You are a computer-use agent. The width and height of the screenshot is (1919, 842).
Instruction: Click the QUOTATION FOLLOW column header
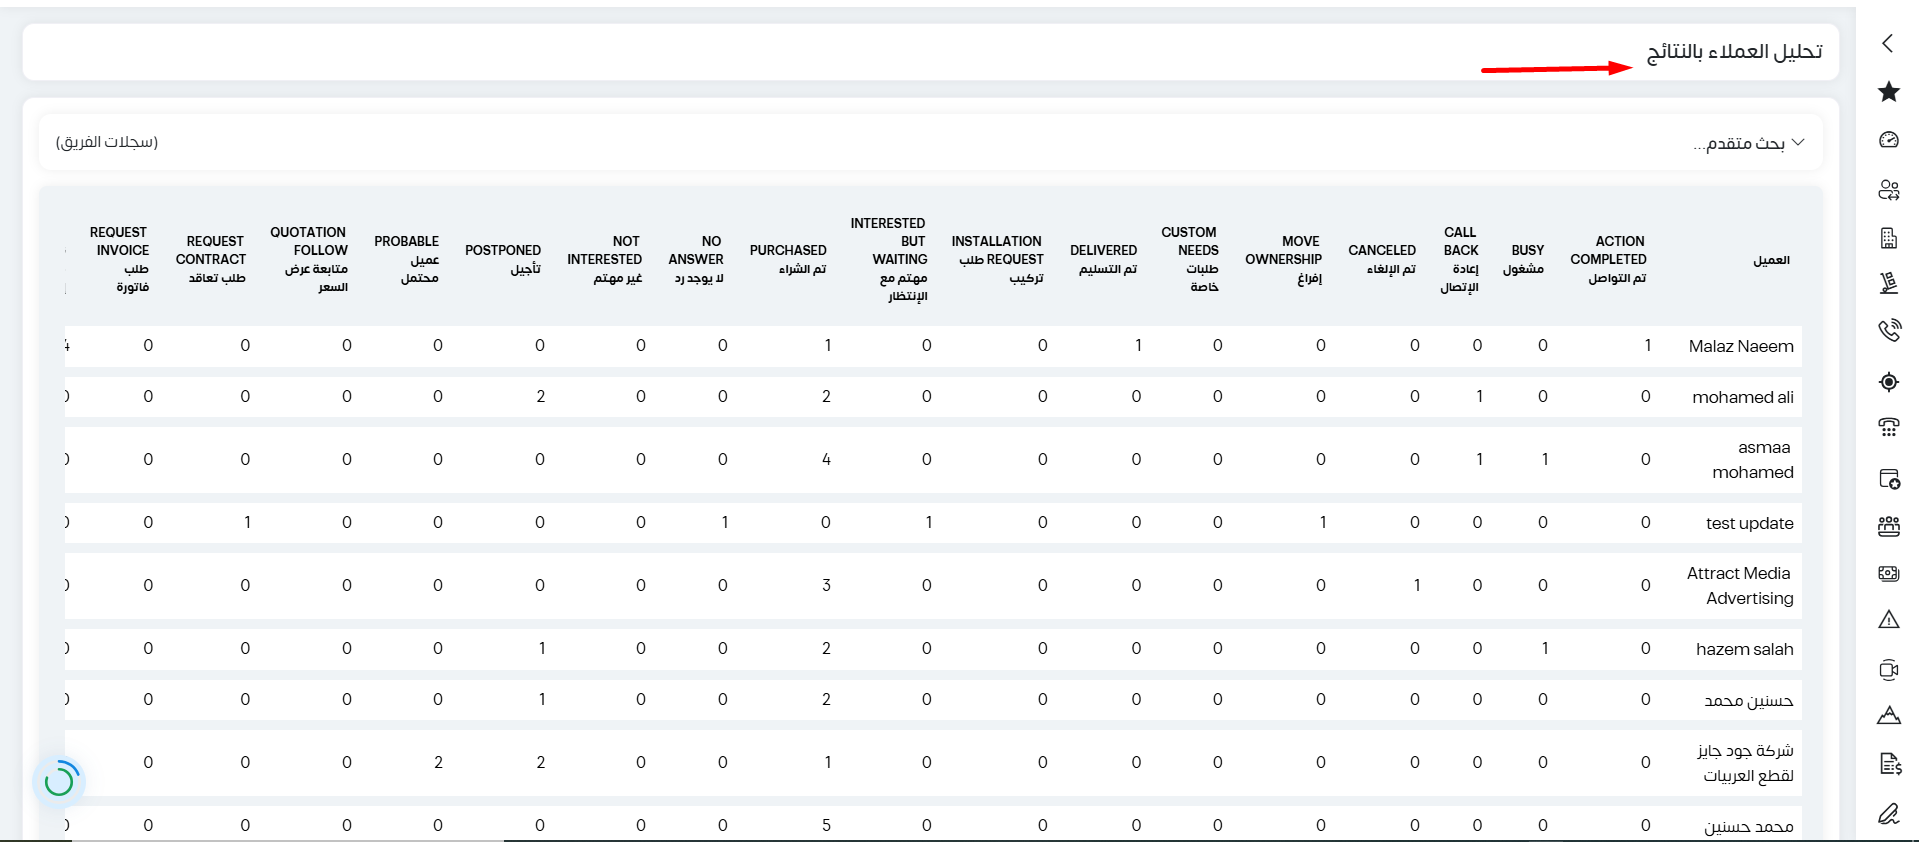click(308, 259)
